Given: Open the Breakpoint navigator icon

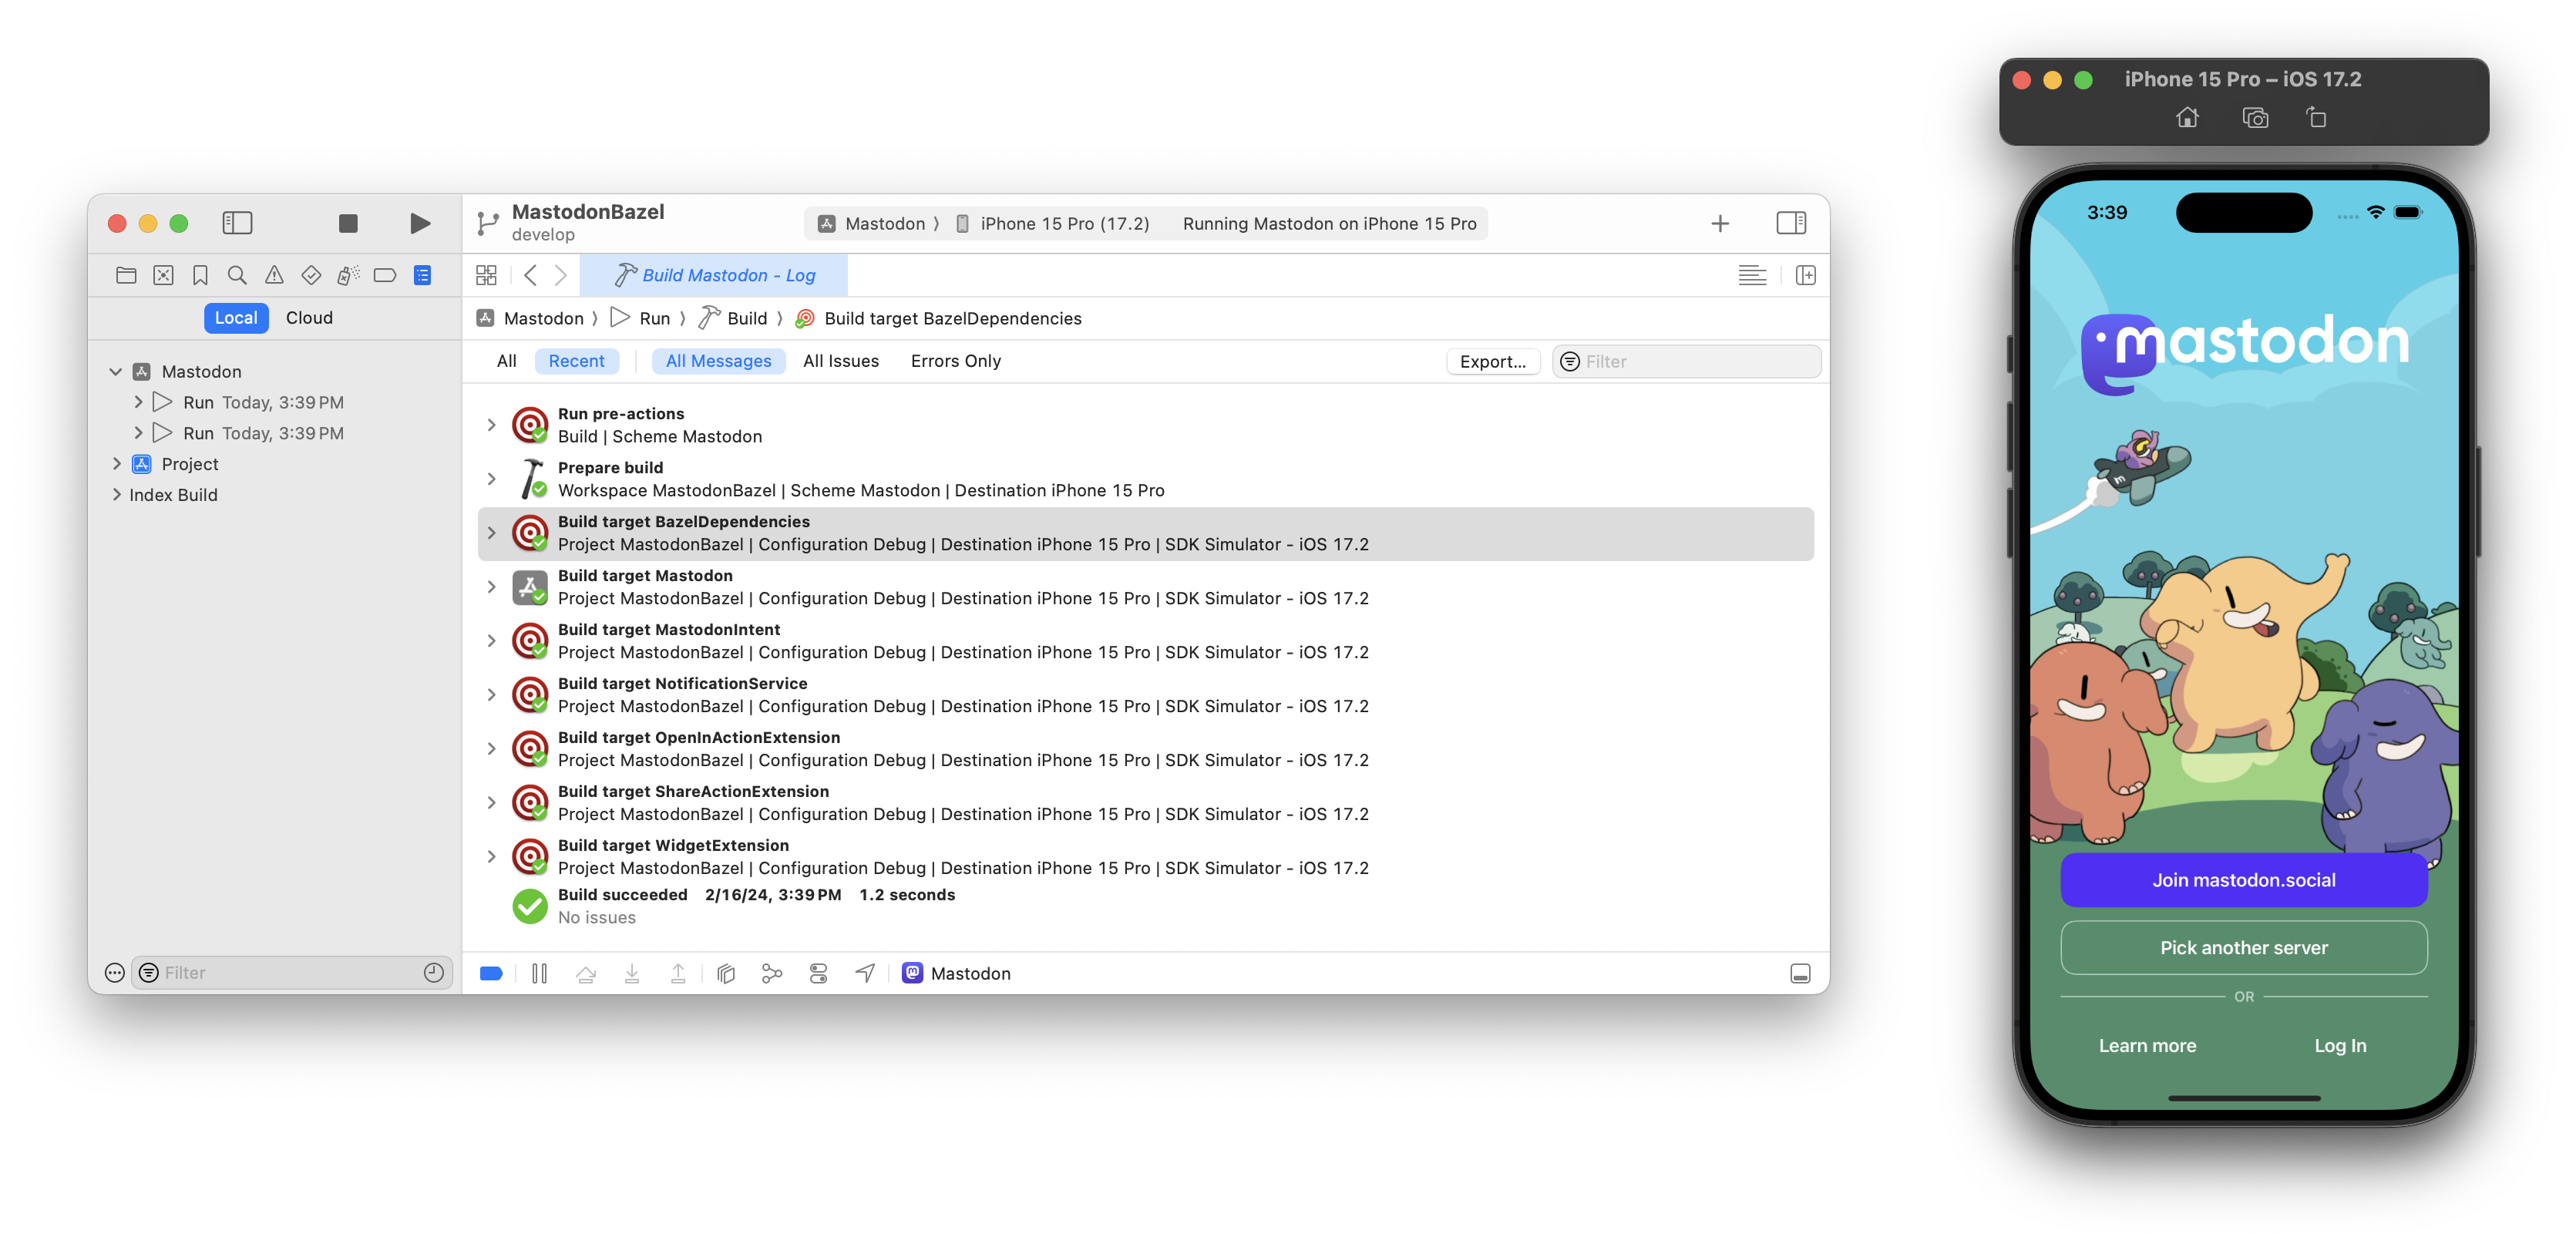Looking at the screenshot, I should pos(385,275).
